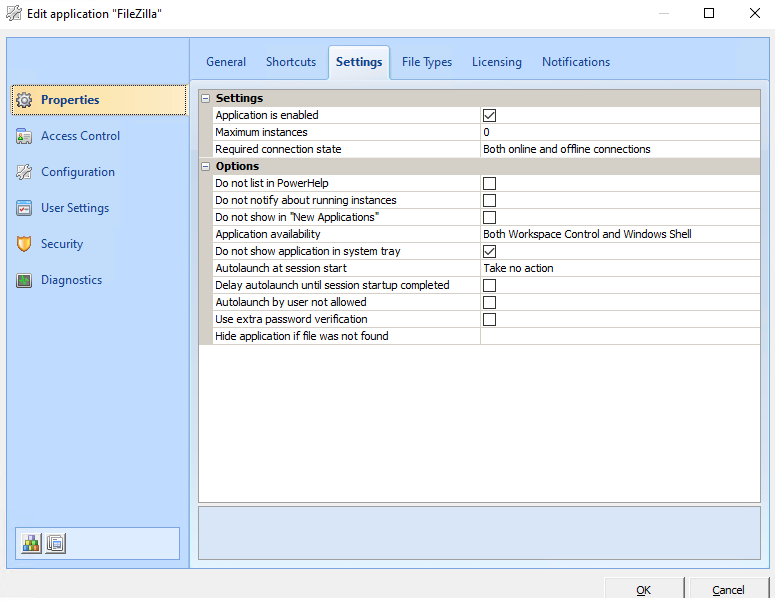Open Configuration section
Viewport: 775px width, 601px height.
click(x=99, y=172)
